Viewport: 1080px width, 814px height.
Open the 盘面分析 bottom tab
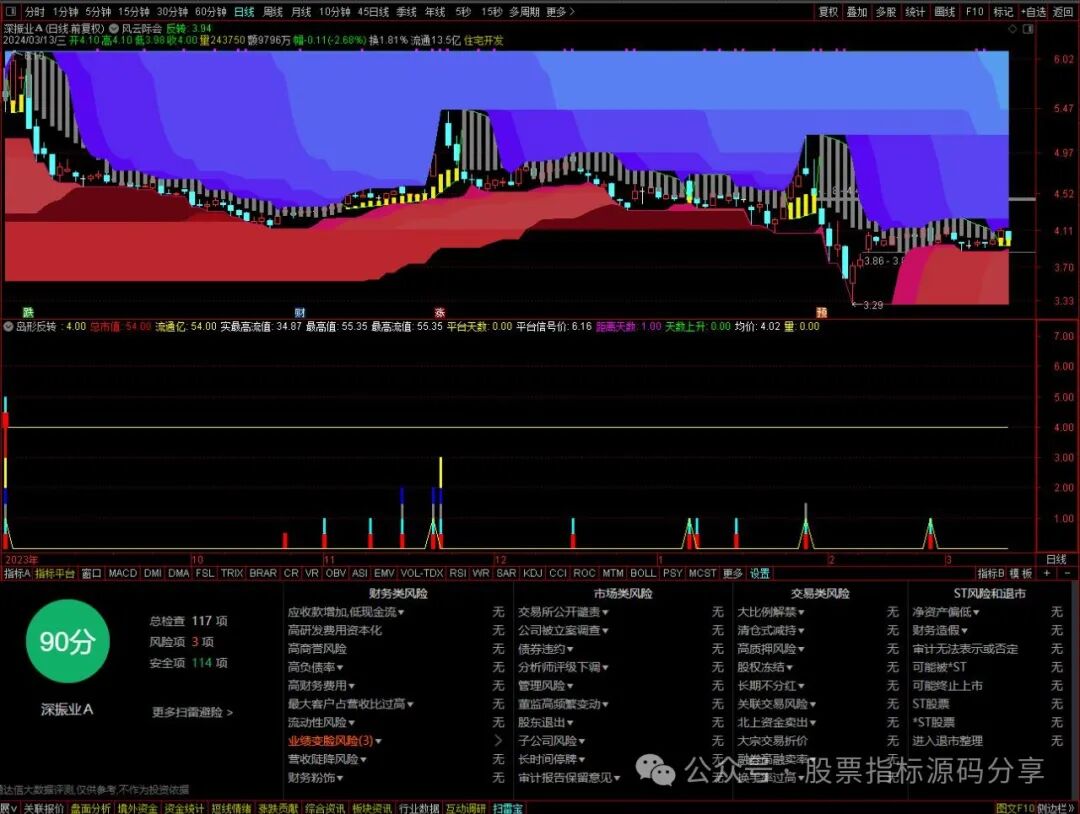point(90,808)
